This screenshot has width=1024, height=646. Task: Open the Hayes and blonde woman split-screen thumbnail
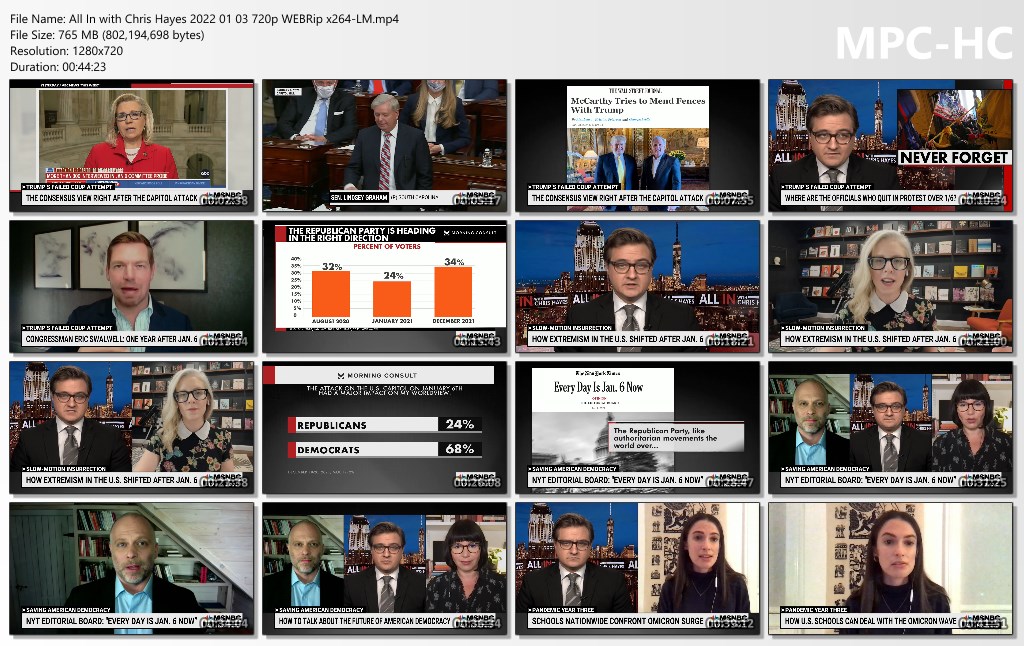coord(131,428)
